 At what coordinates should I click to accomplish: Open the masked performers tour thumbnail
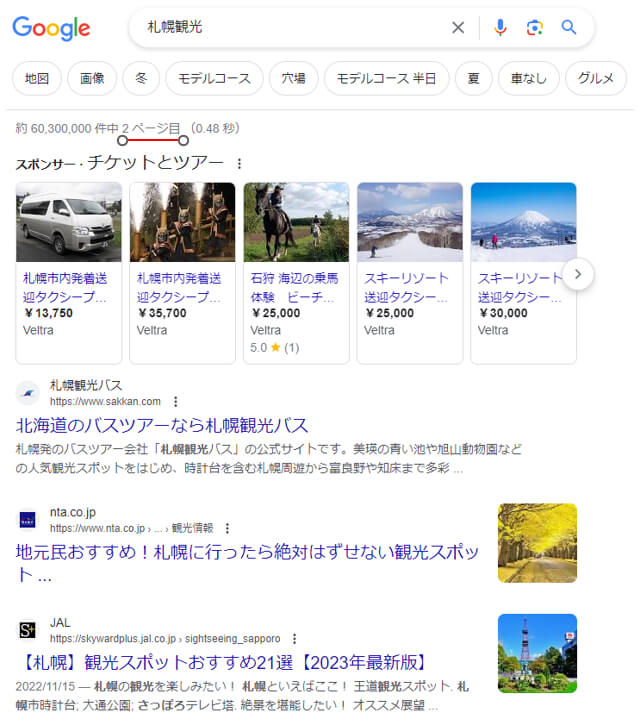(x=182, y=222)
